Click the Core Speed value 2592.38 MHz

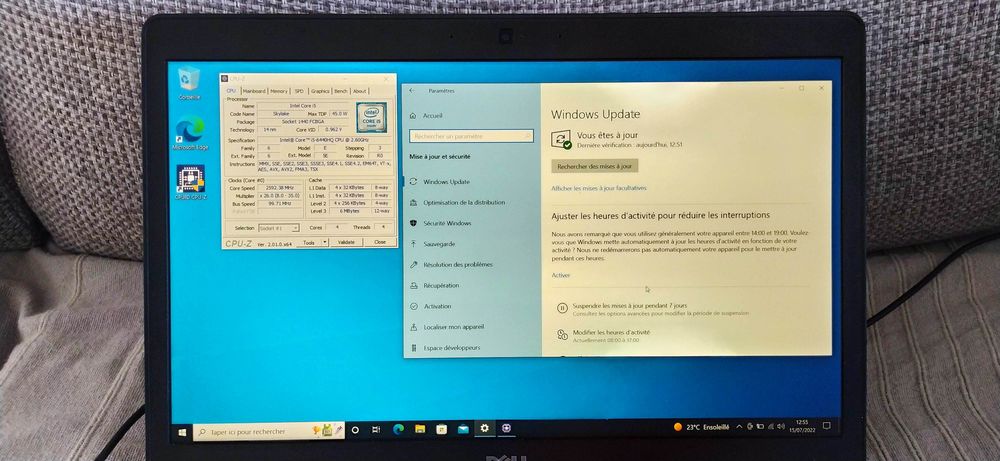[x=279, y=188]
